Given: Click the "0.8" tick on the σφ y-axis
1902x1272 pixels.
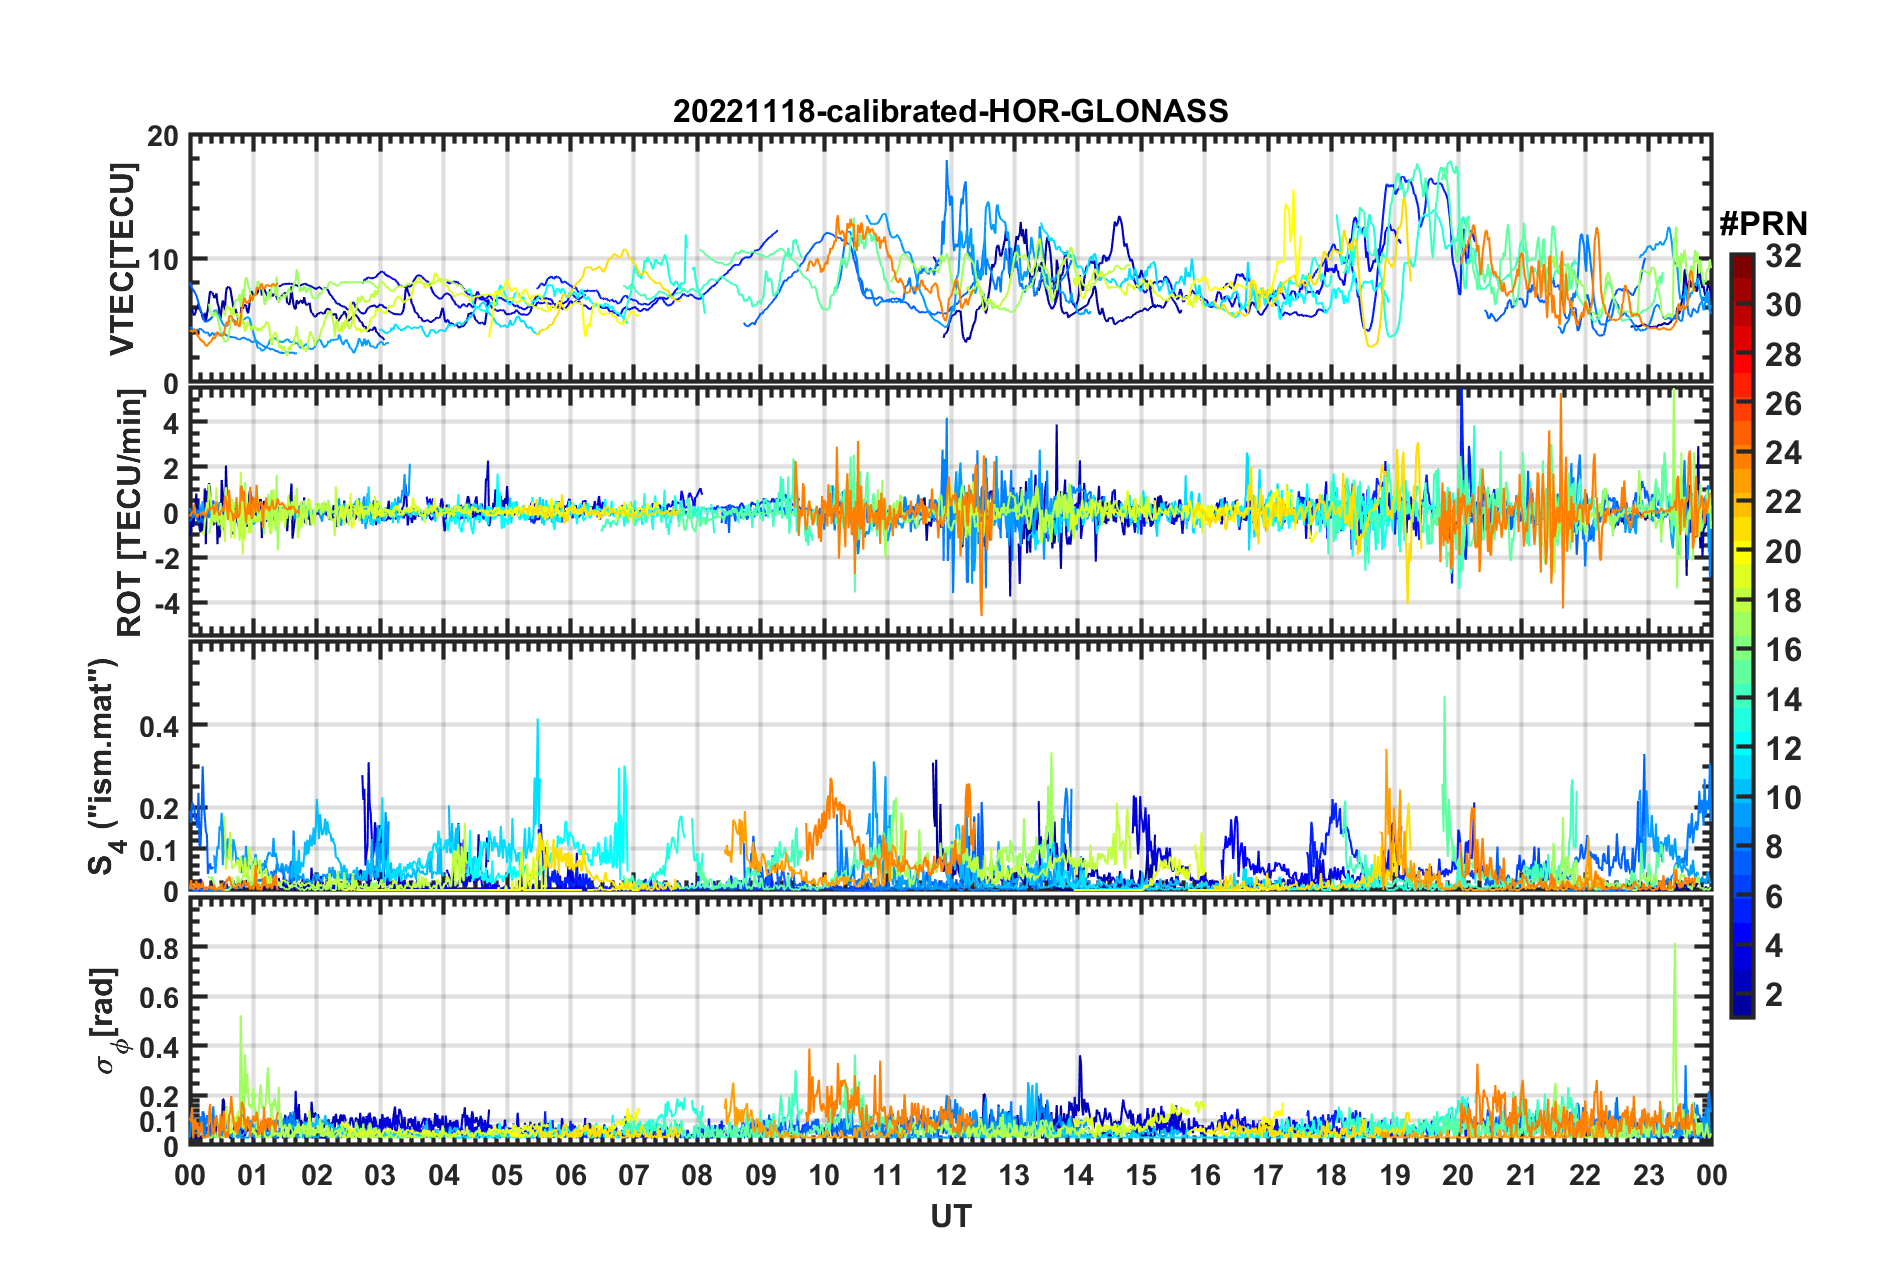Looking at the screenshot, I should (158, 948).
